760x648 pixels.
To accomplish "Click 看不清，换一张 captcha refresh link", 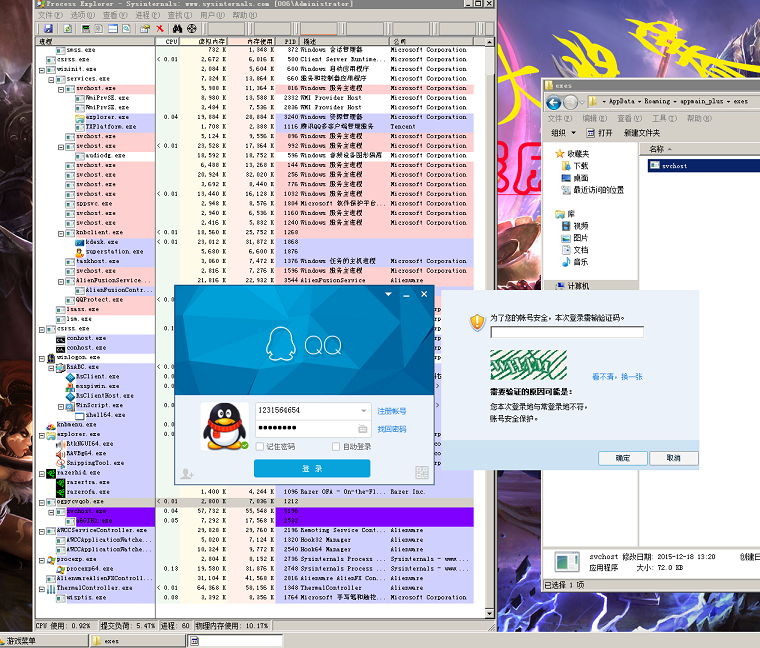I will pyautogui.click(x=617, y=377).
